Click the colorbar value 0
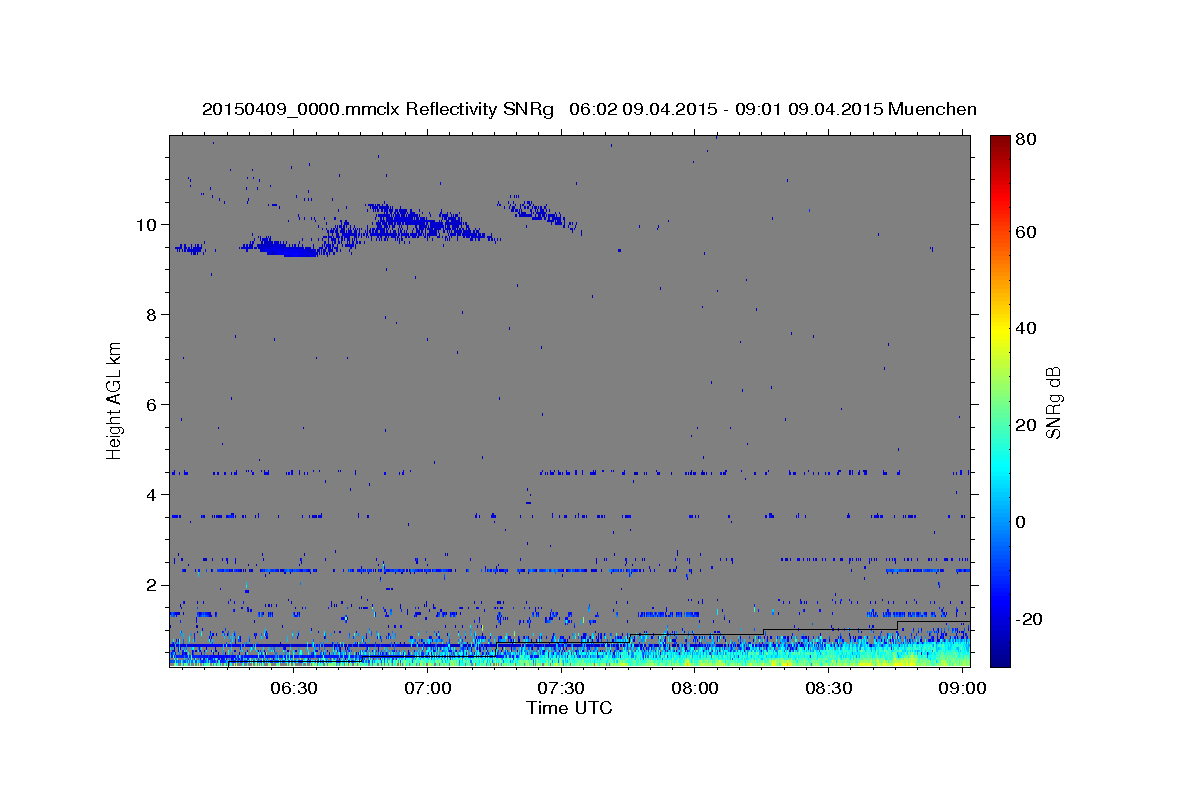Screen dimensions: 1200x800 click(x=1021, y=522)
